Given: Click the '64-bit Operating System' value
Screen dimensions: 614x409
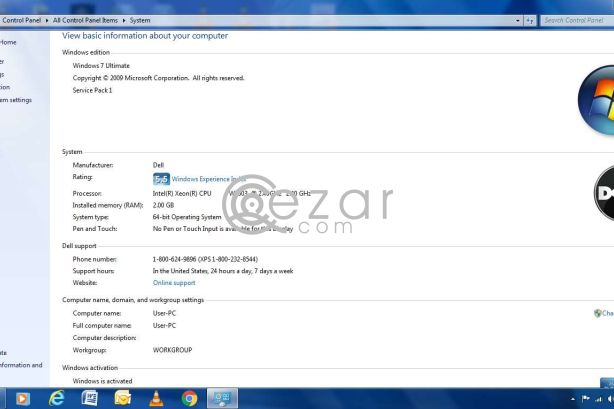Looking at the screenshot, I should [187, 217].
